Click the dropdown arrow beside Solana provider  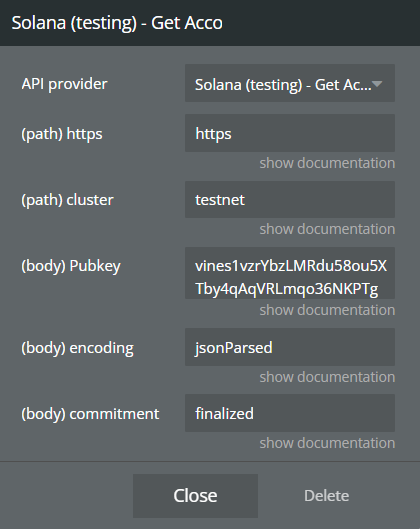[x=377, y=83]
